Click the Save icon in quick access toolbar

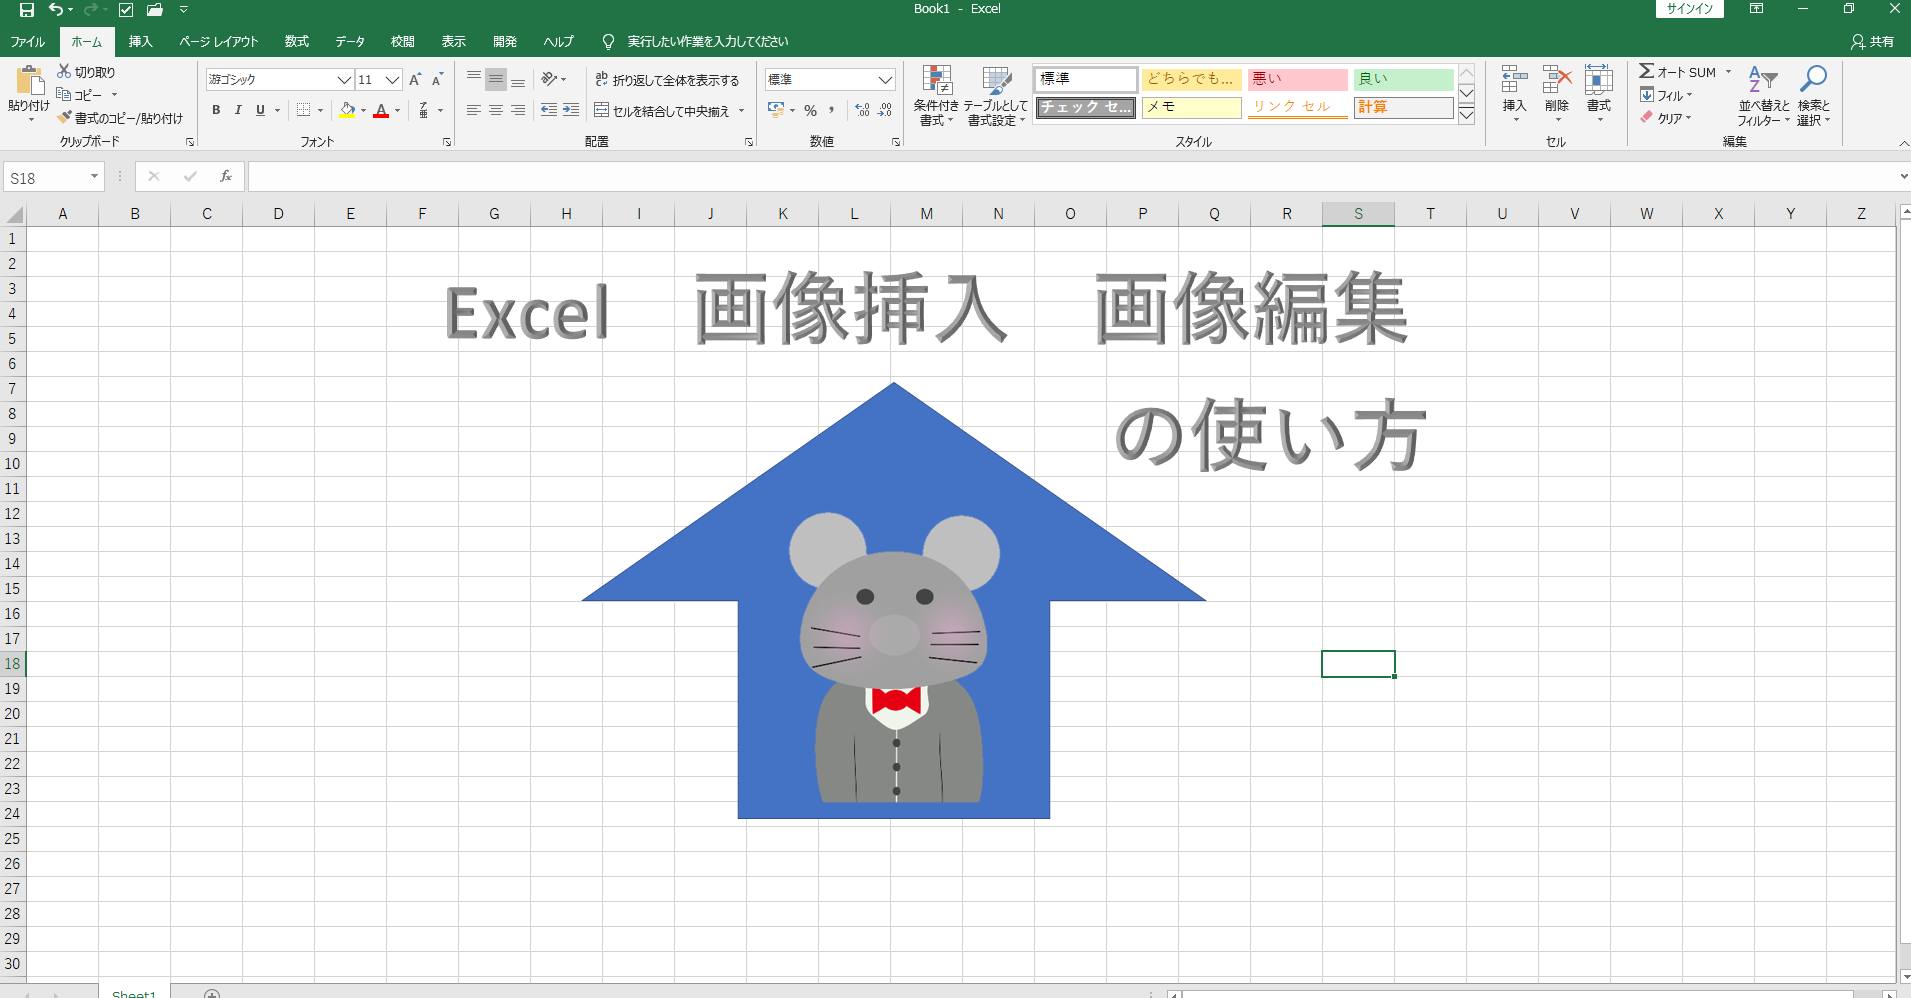point(27,10)
